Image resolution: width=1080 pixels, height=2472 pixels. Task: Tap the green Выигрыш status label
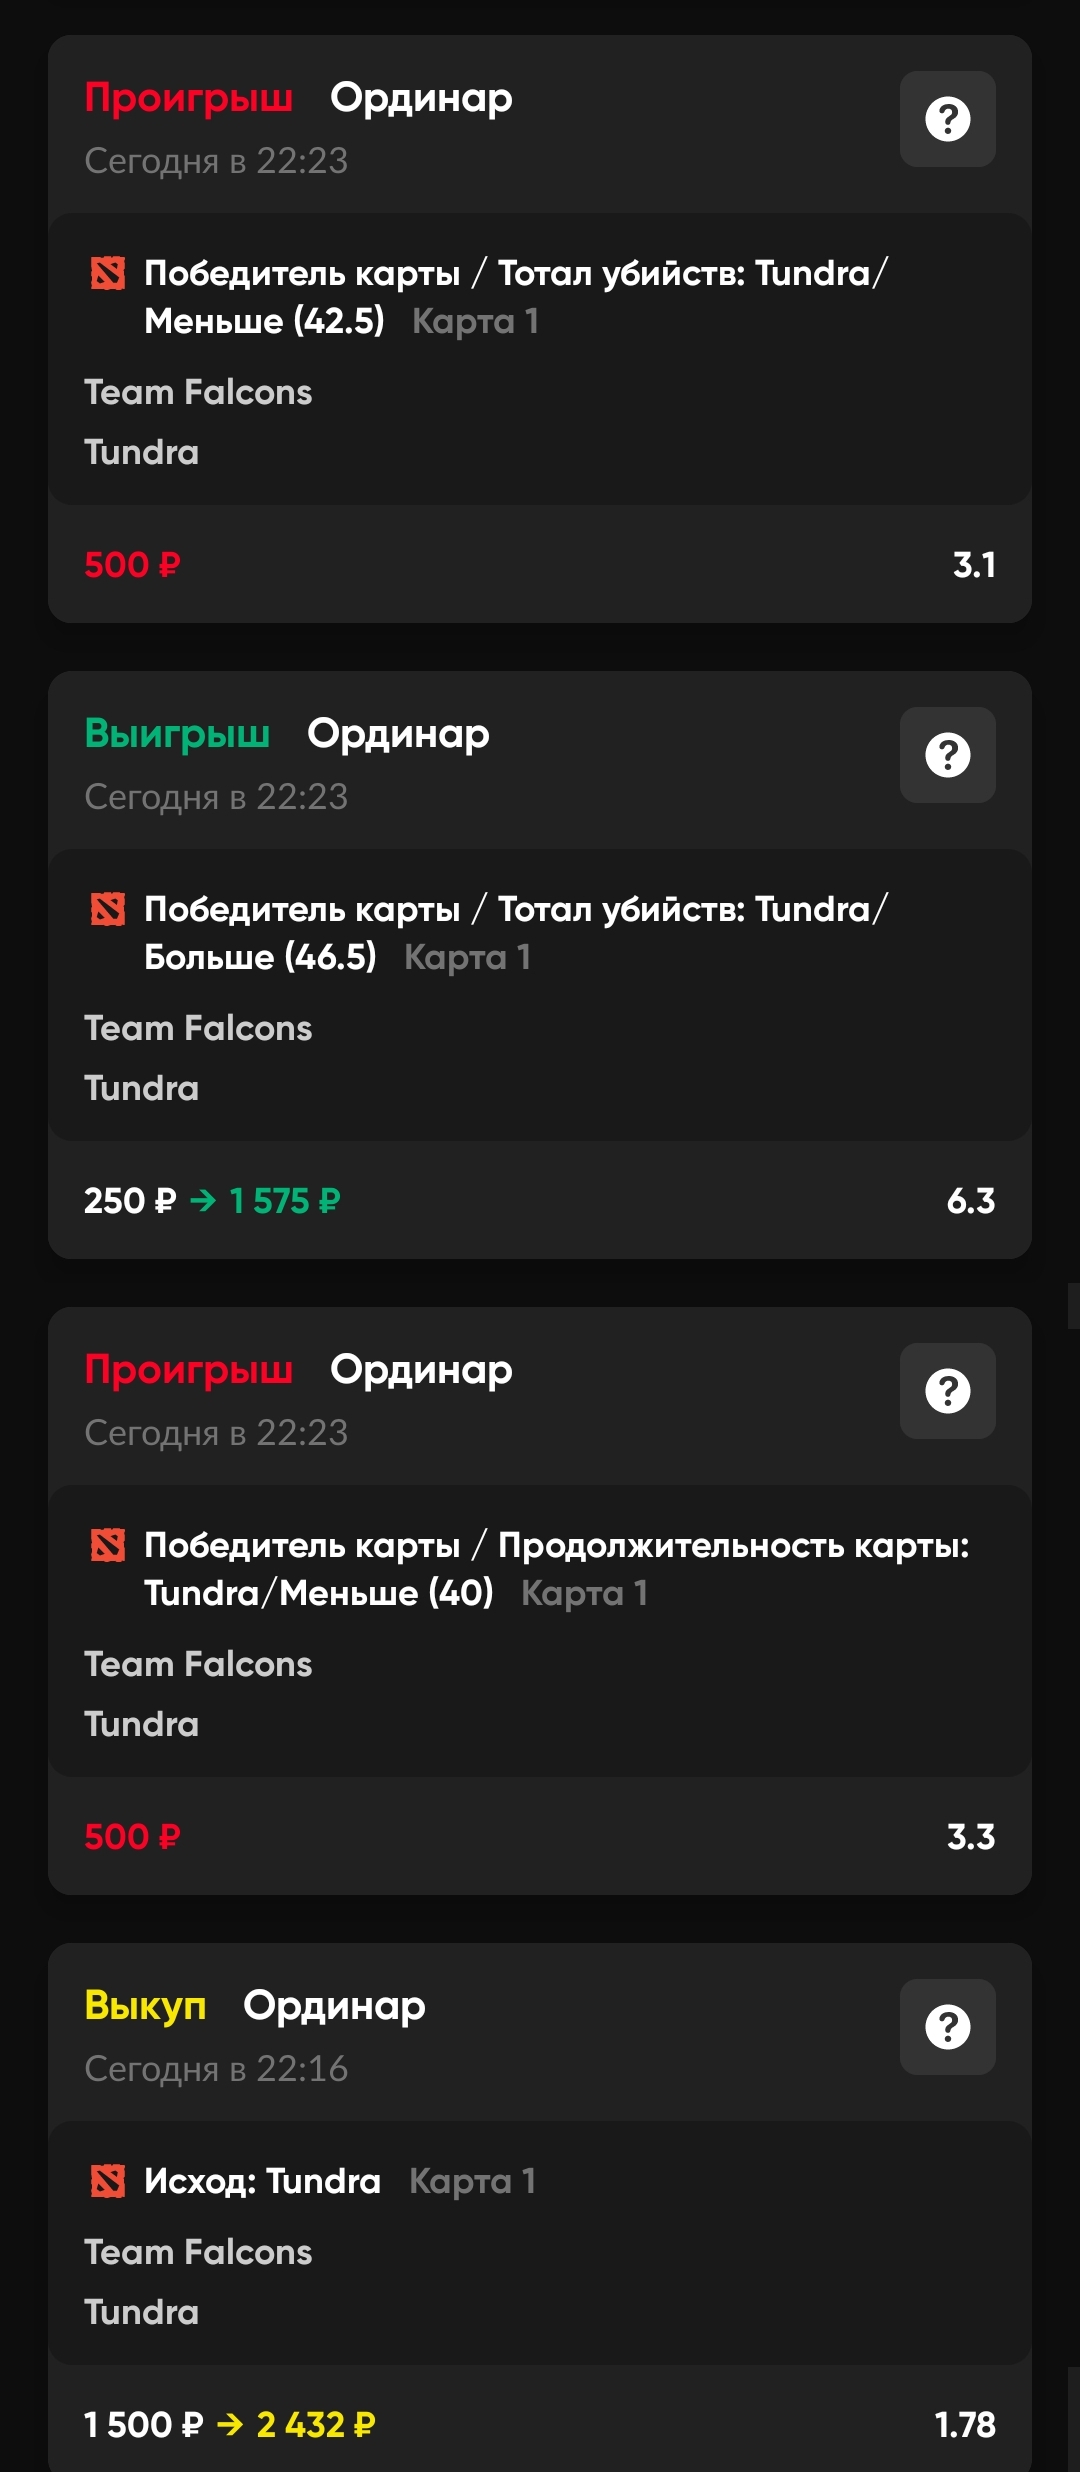177,734
